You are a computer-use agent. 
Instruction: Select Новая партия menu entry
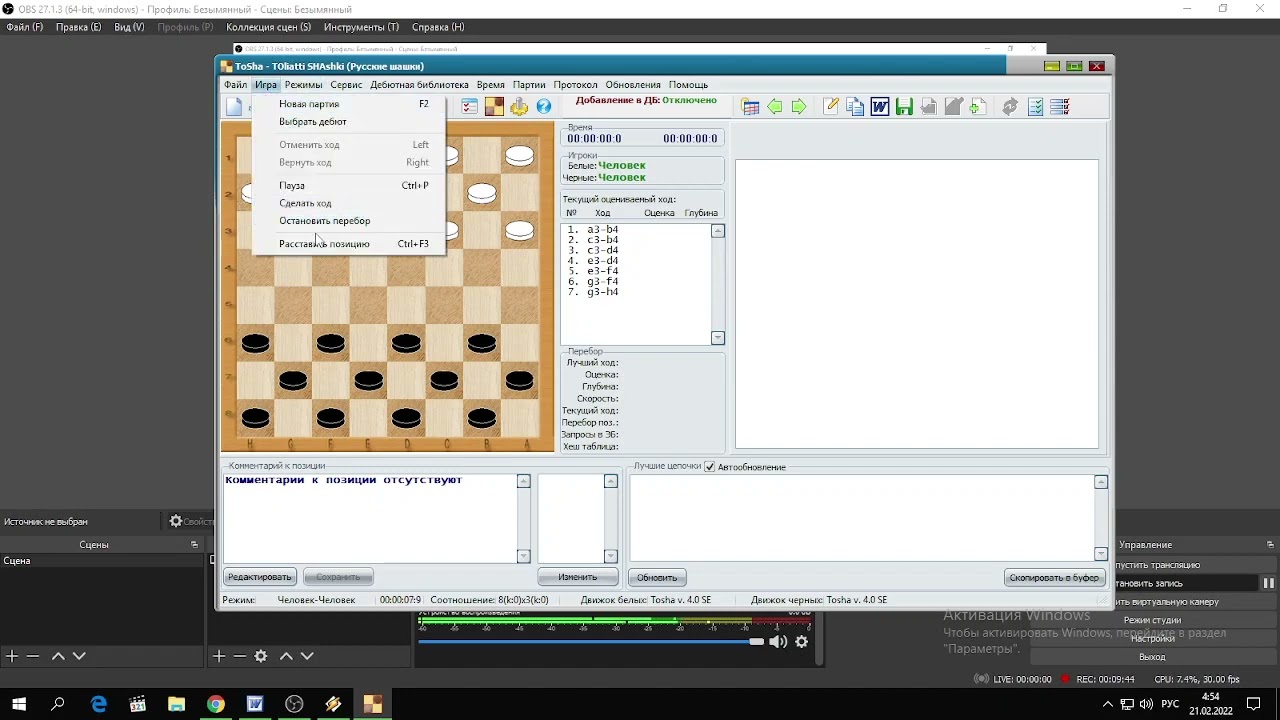click(x=348, y=104)
